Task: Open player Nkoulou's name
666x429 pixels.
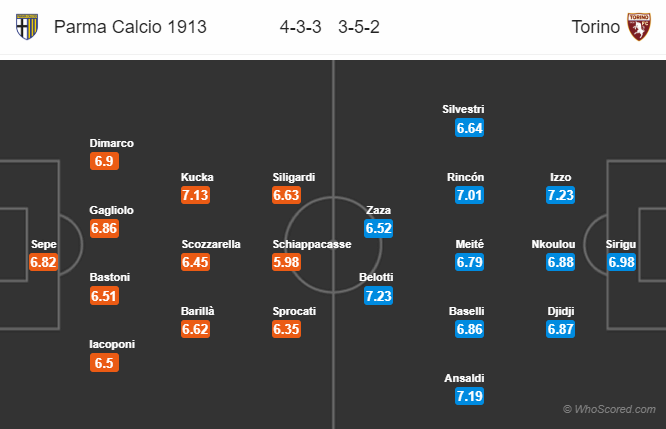Action: point(553,244)
